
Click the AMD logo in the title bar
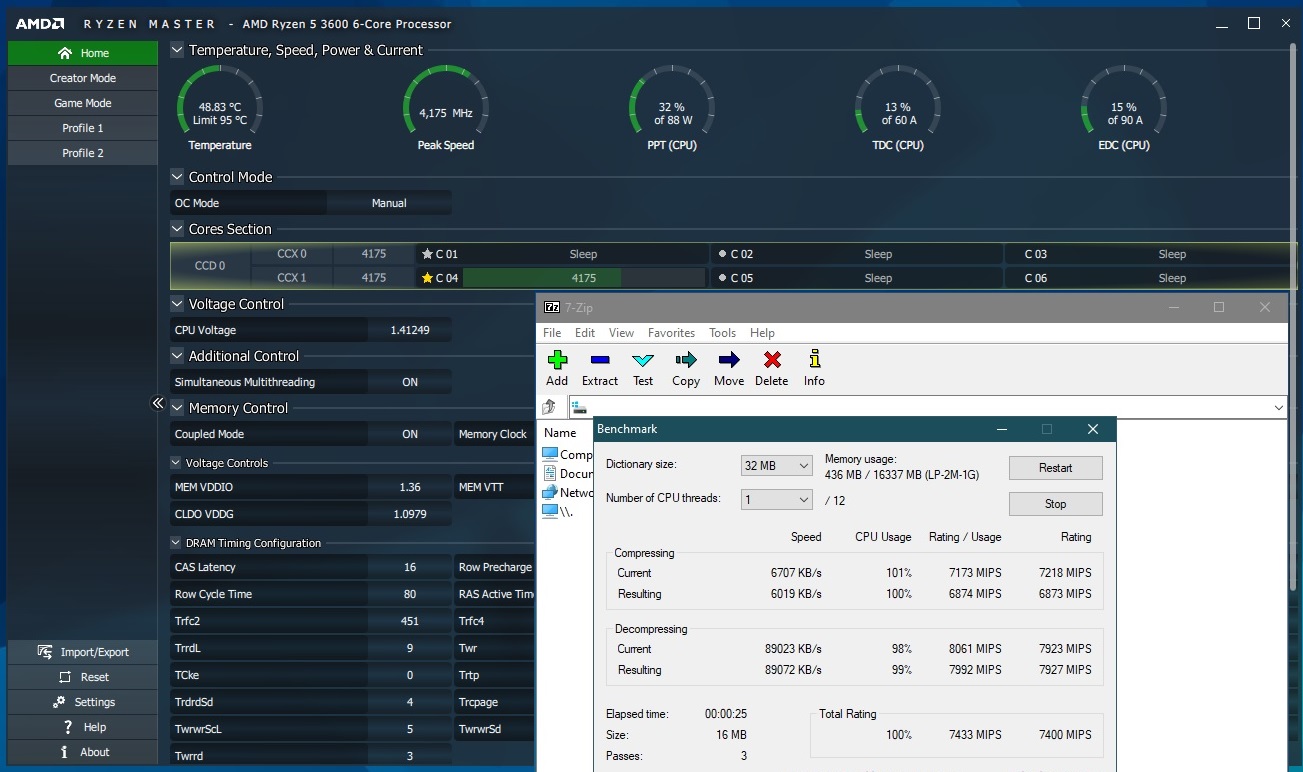(x=40, y=24)
